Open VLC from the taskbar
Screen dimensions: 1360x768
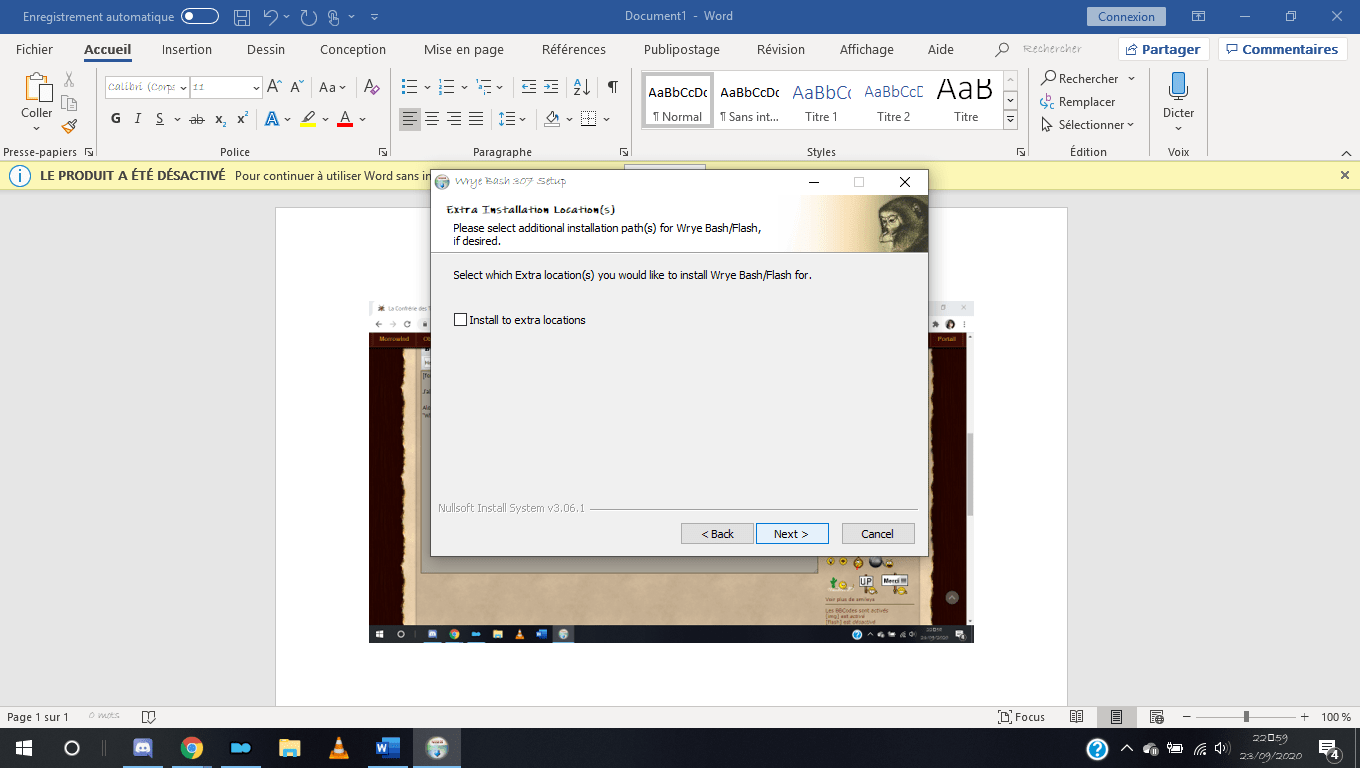click(339, 748)
